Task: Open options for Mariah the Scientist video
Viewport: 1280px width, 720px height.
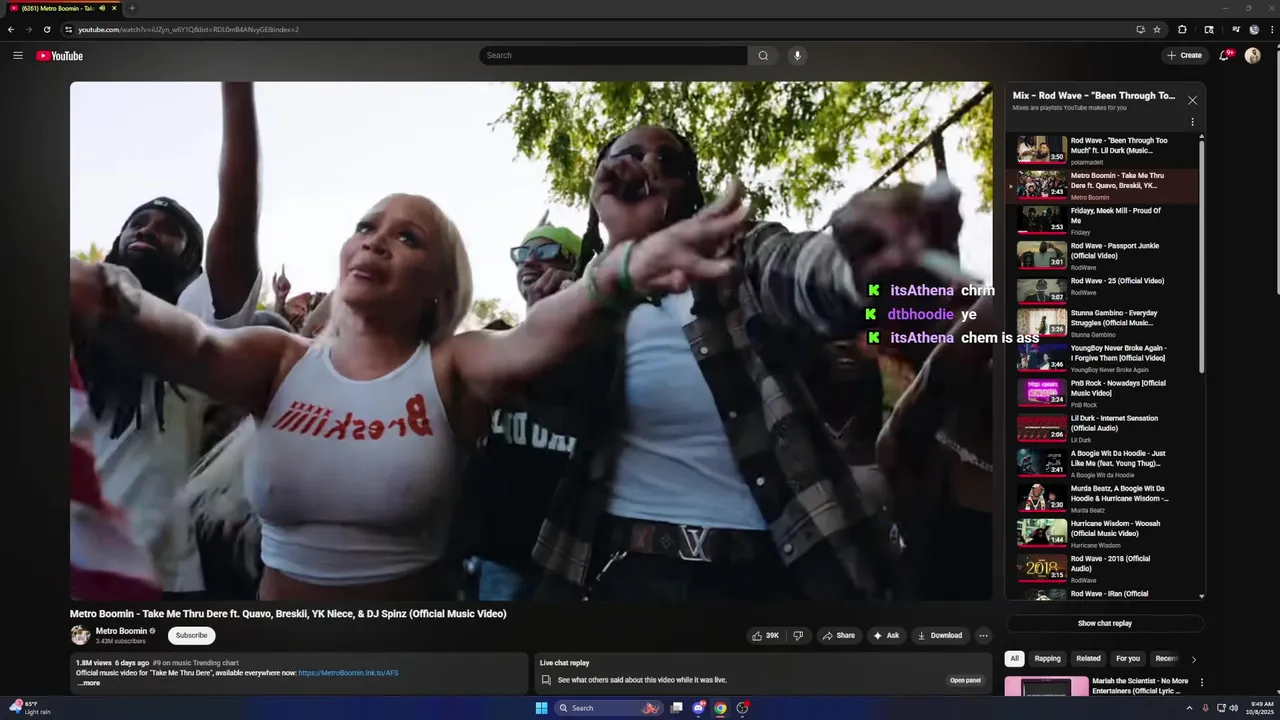Action: [1202, 682]
